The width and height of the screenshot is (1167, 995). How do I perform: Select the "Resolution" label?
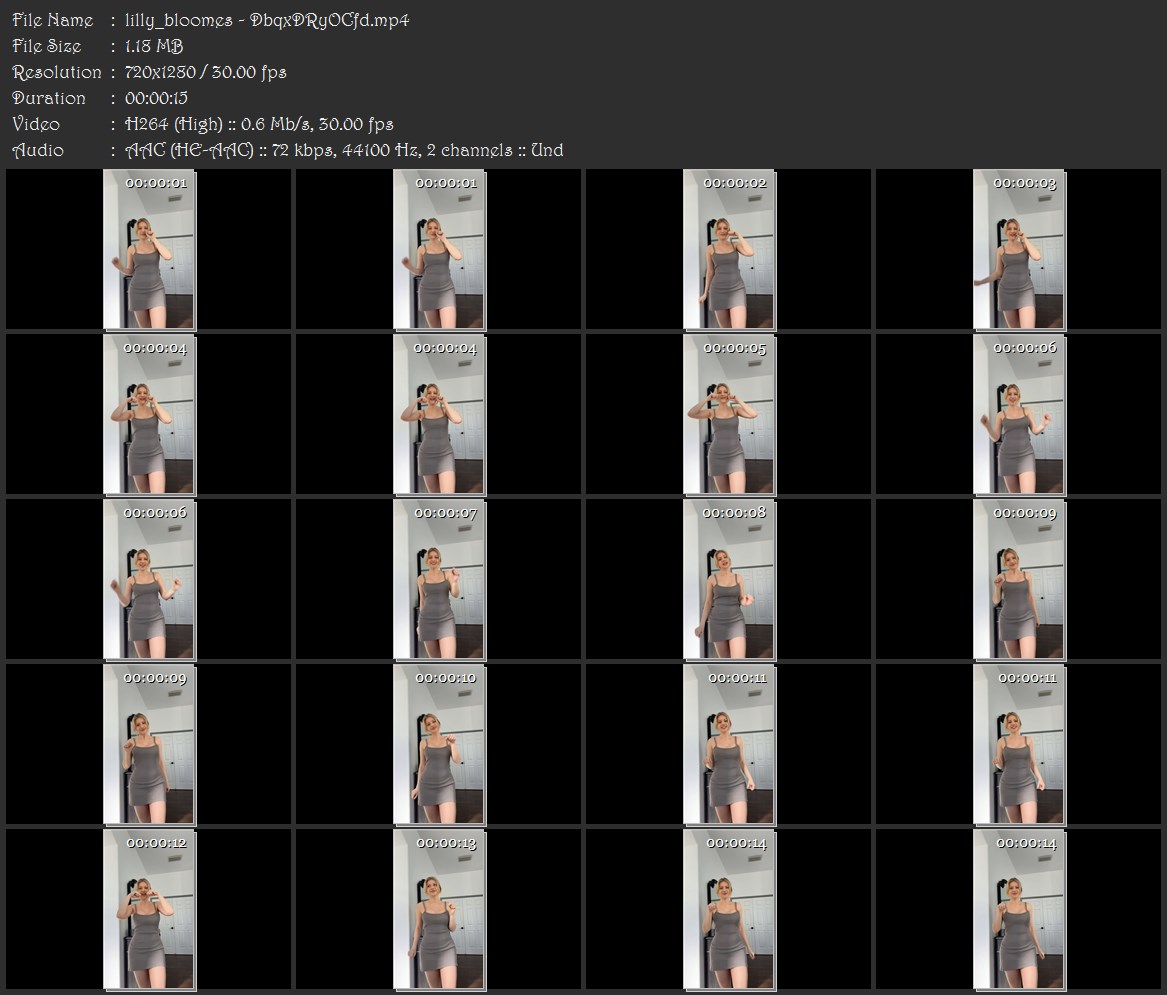[57, 72]
